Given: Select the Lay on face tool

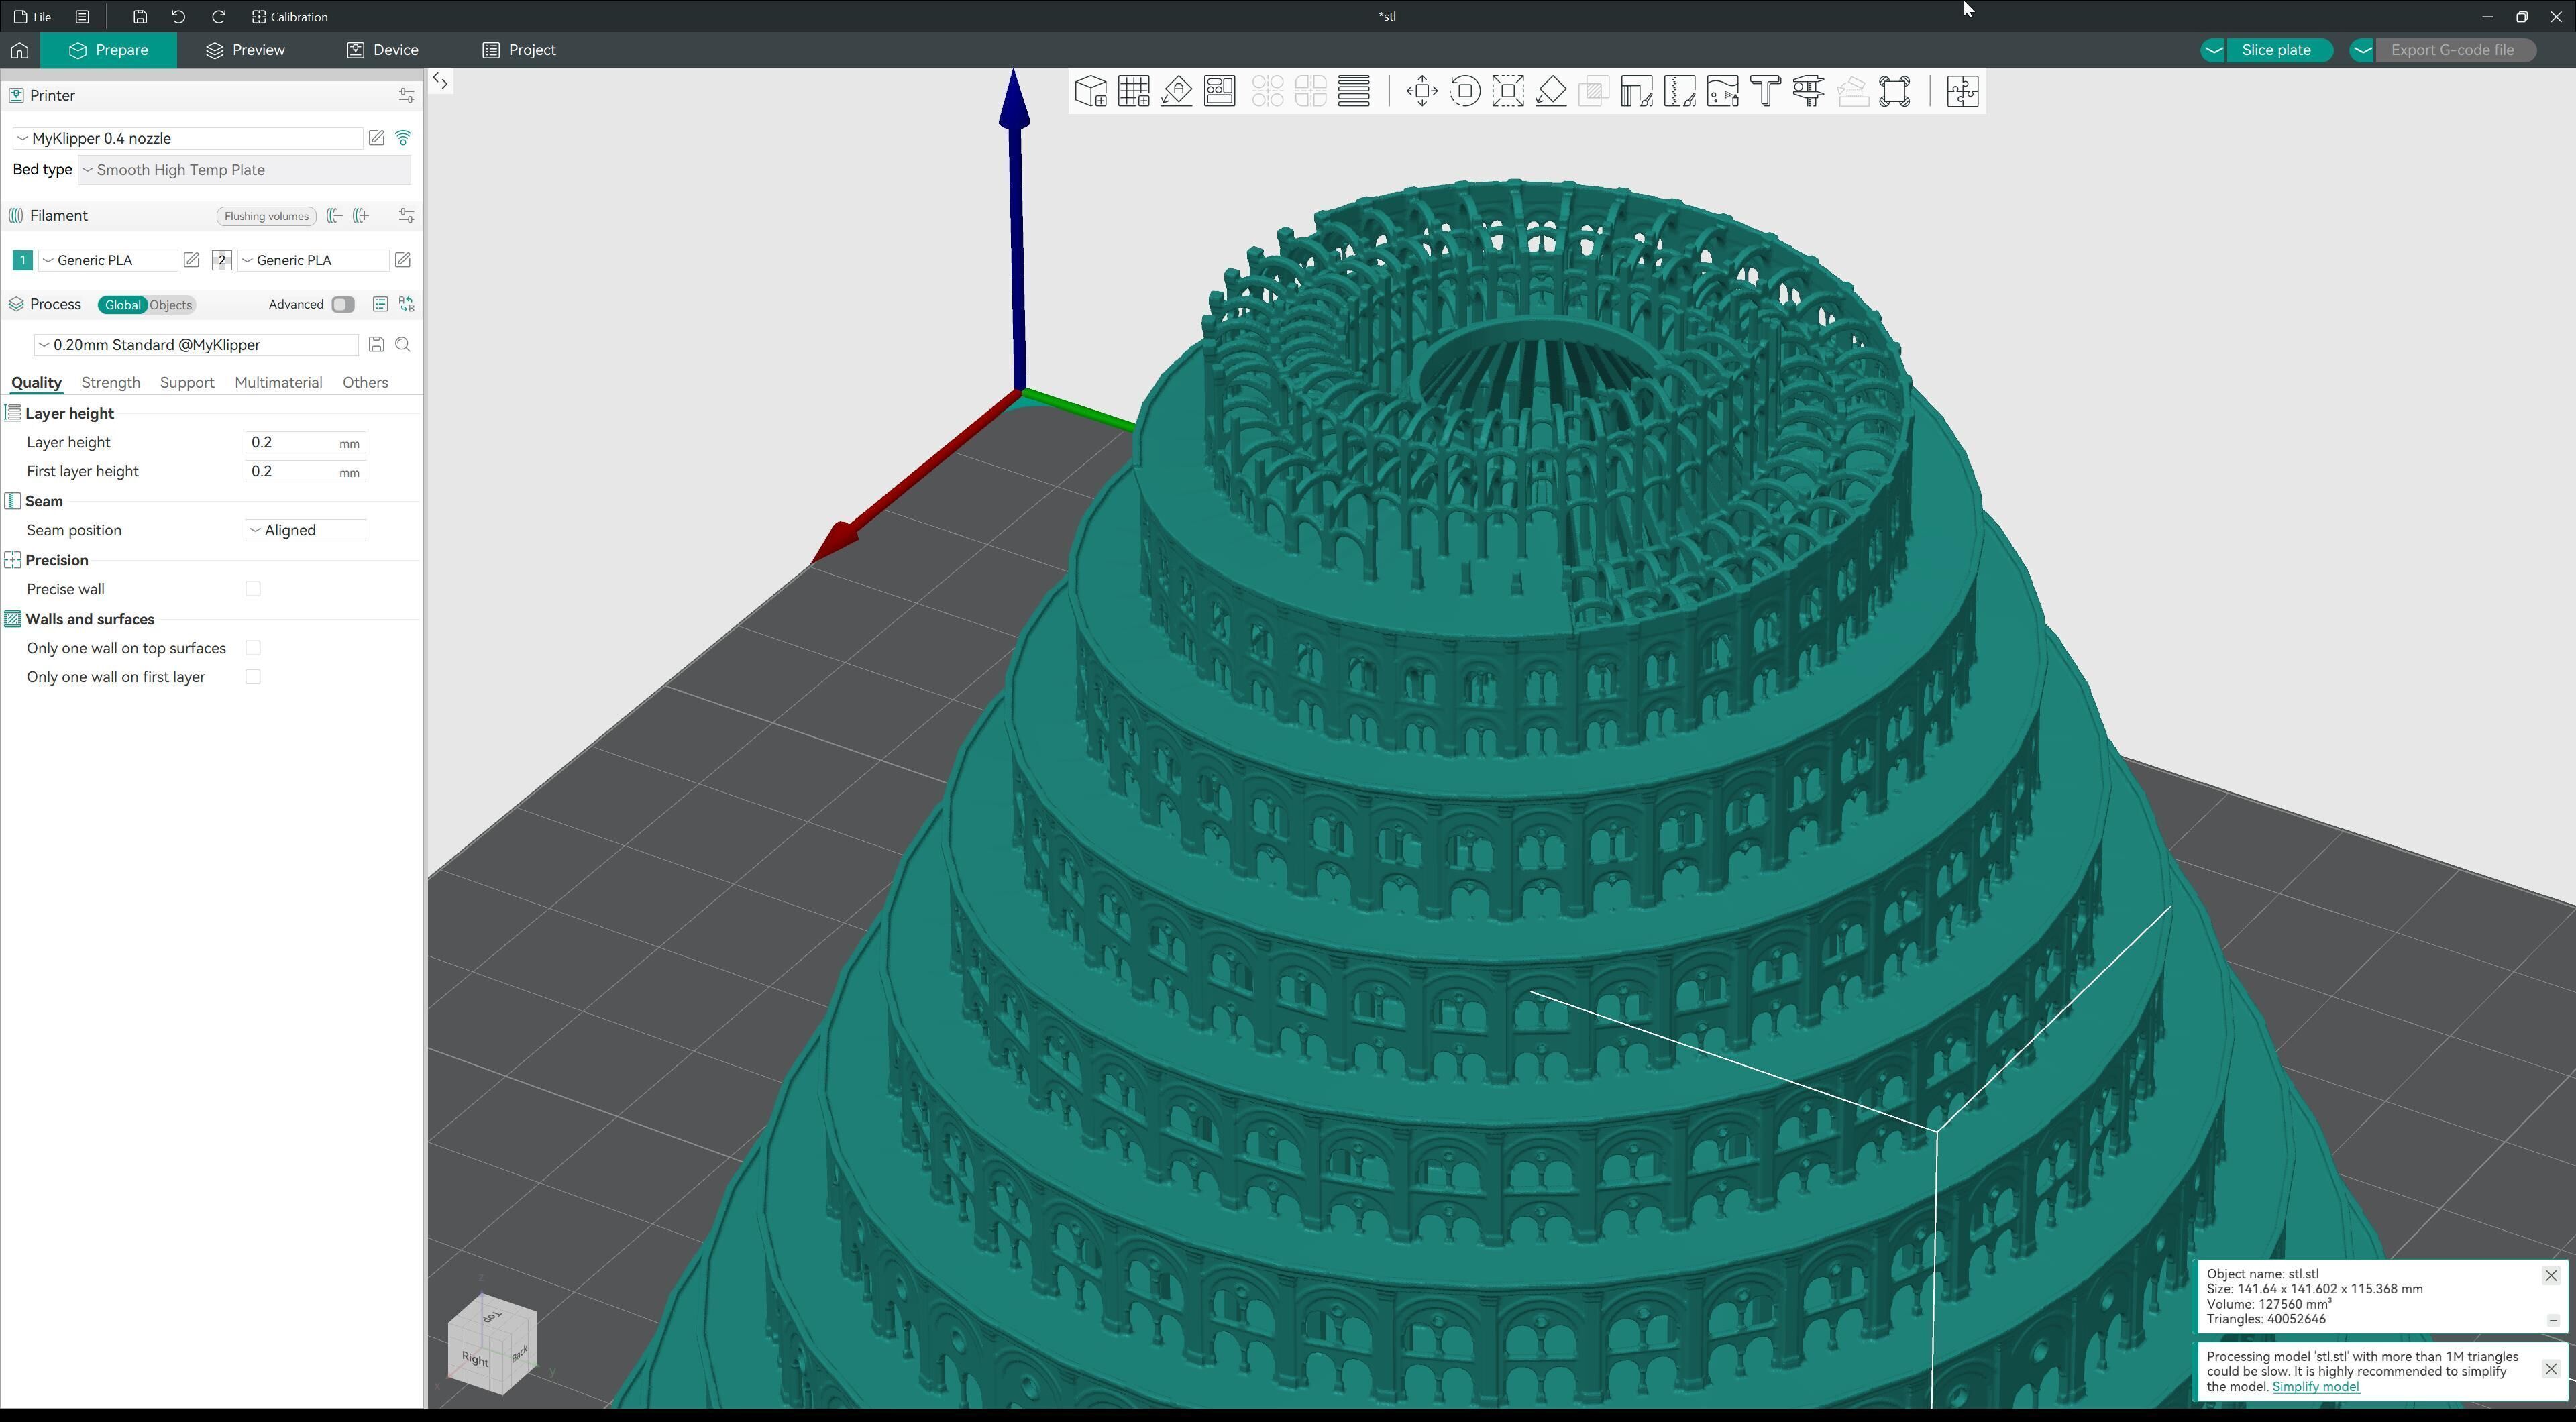Looking at the screenshot, I should click(x=1550, y=91).
